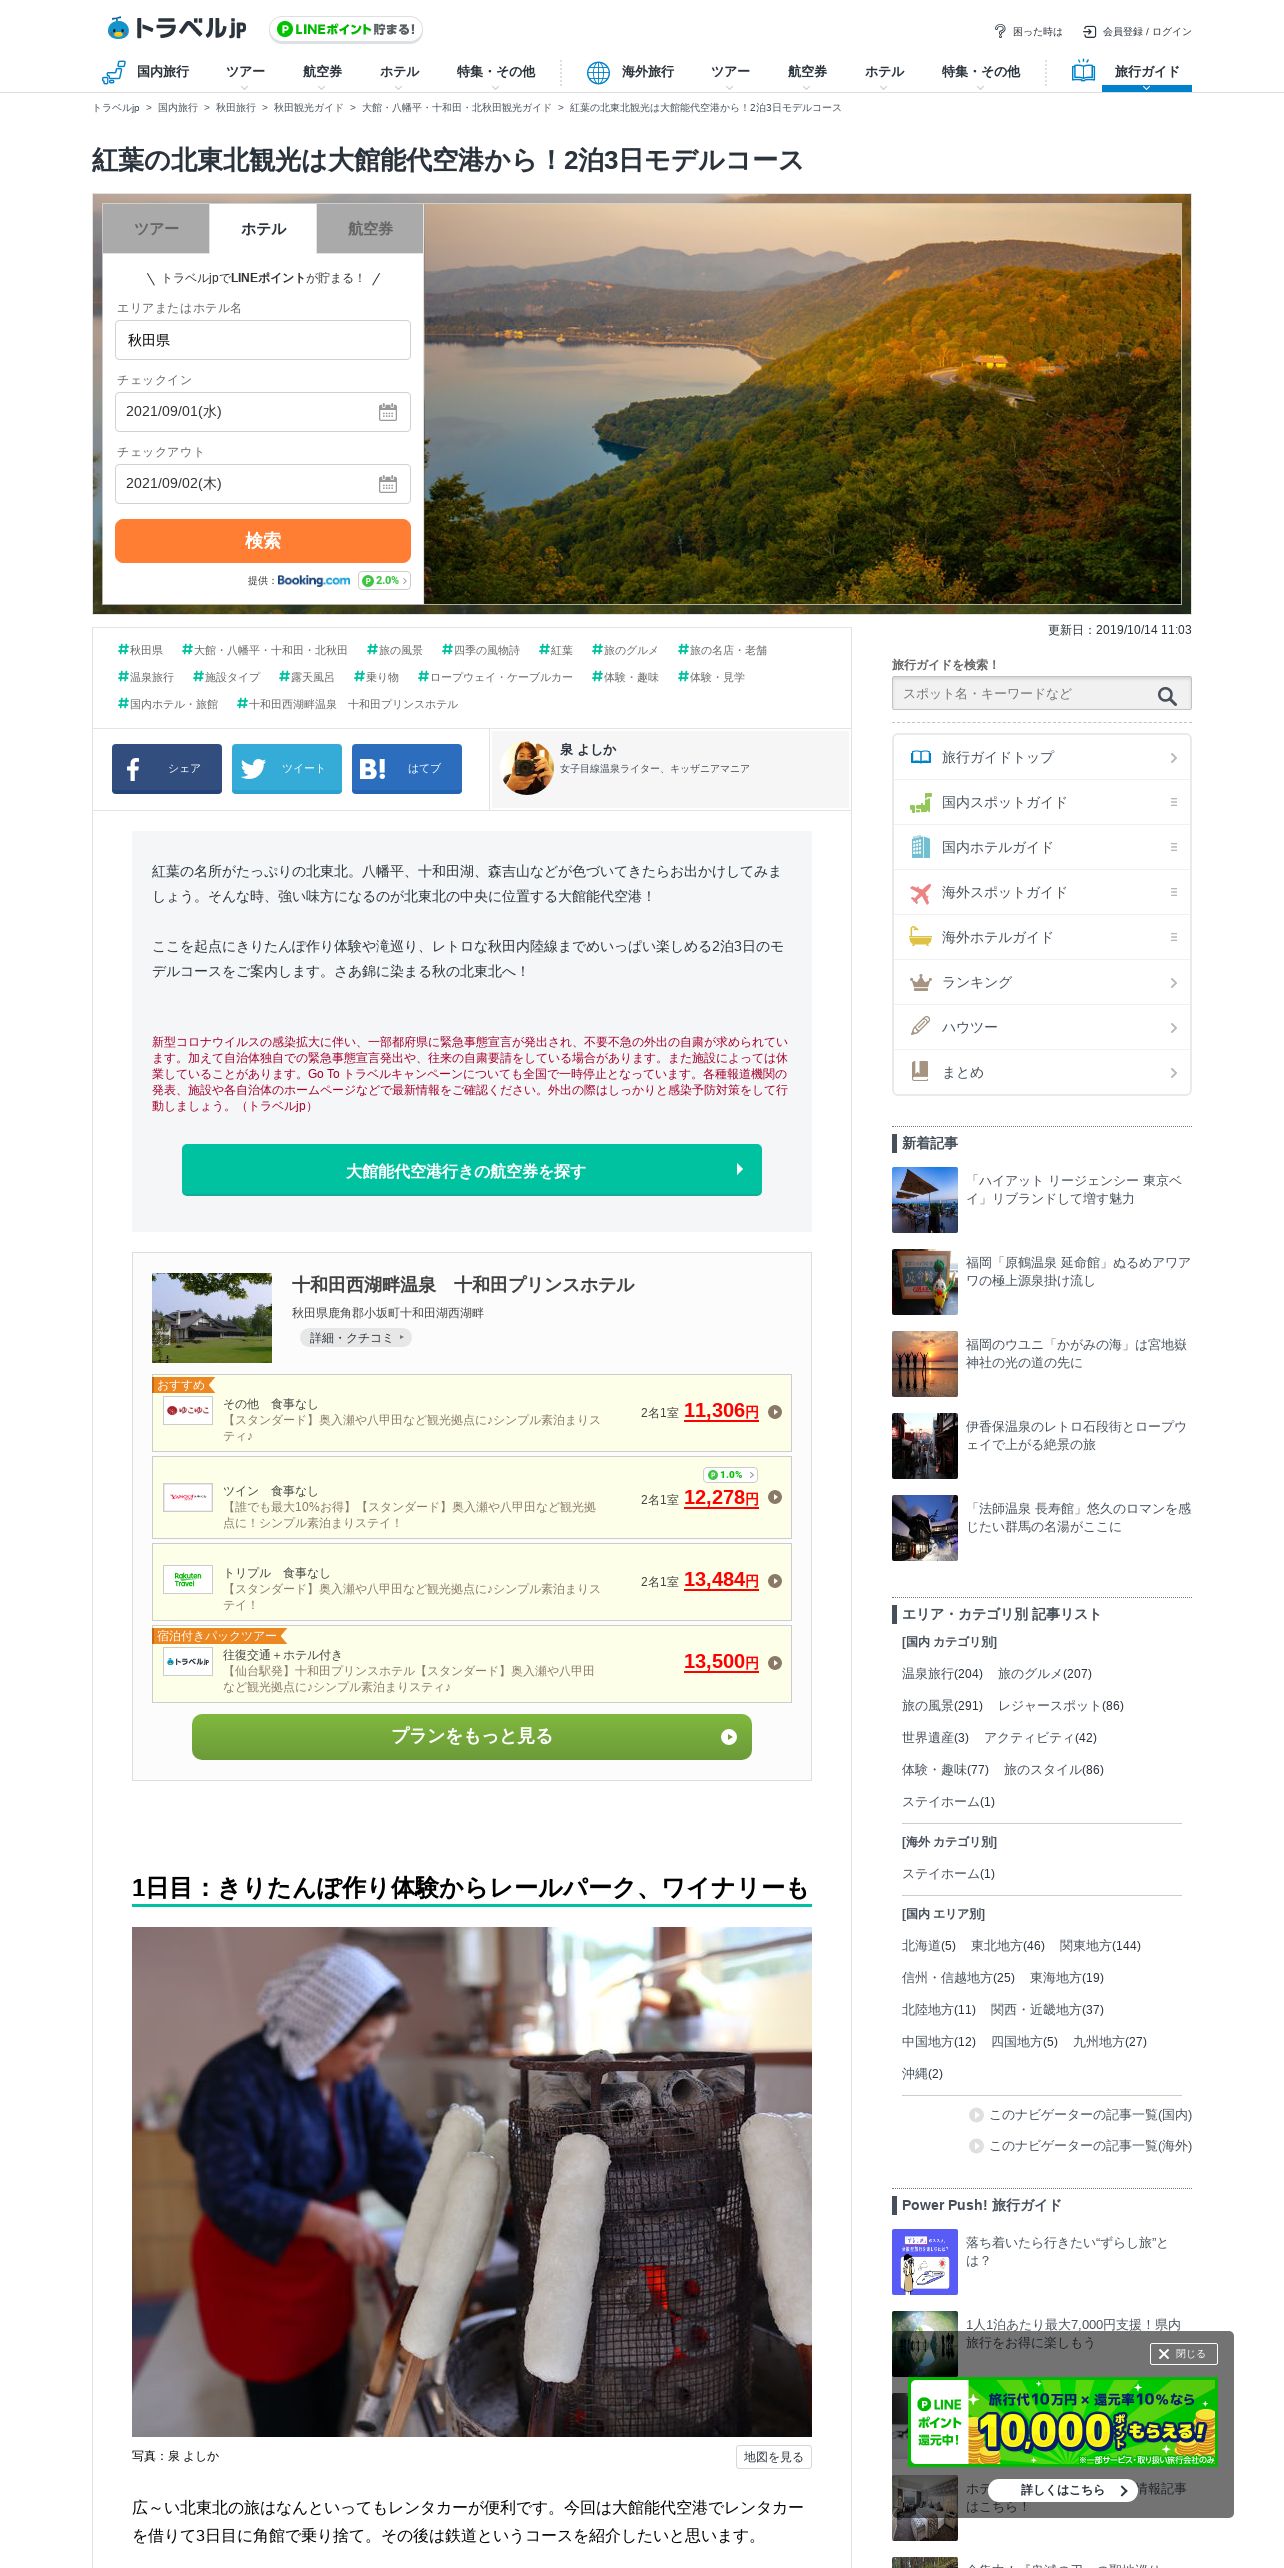Click the 海外旅行 globe icon
Screen dimensions: 1284x2568
click(598, 72)
